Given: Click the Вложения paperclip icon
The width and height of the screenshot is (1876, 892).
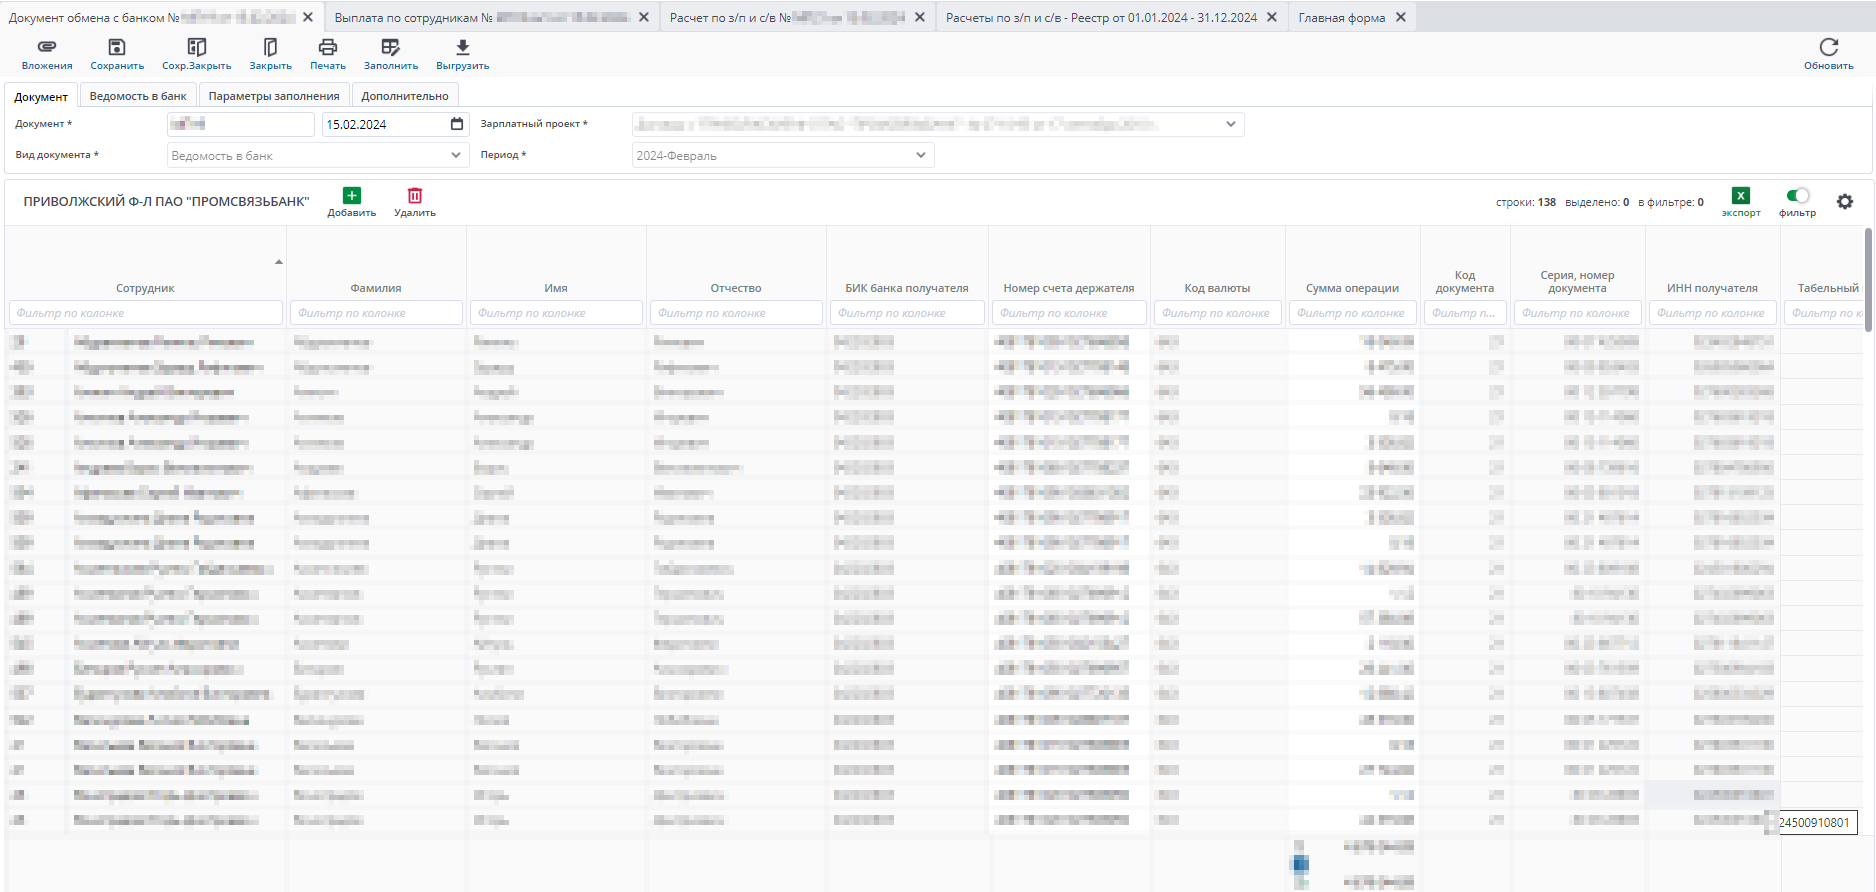Looking at the screenshot, I should pyautogui.click(x=47, y=48).
